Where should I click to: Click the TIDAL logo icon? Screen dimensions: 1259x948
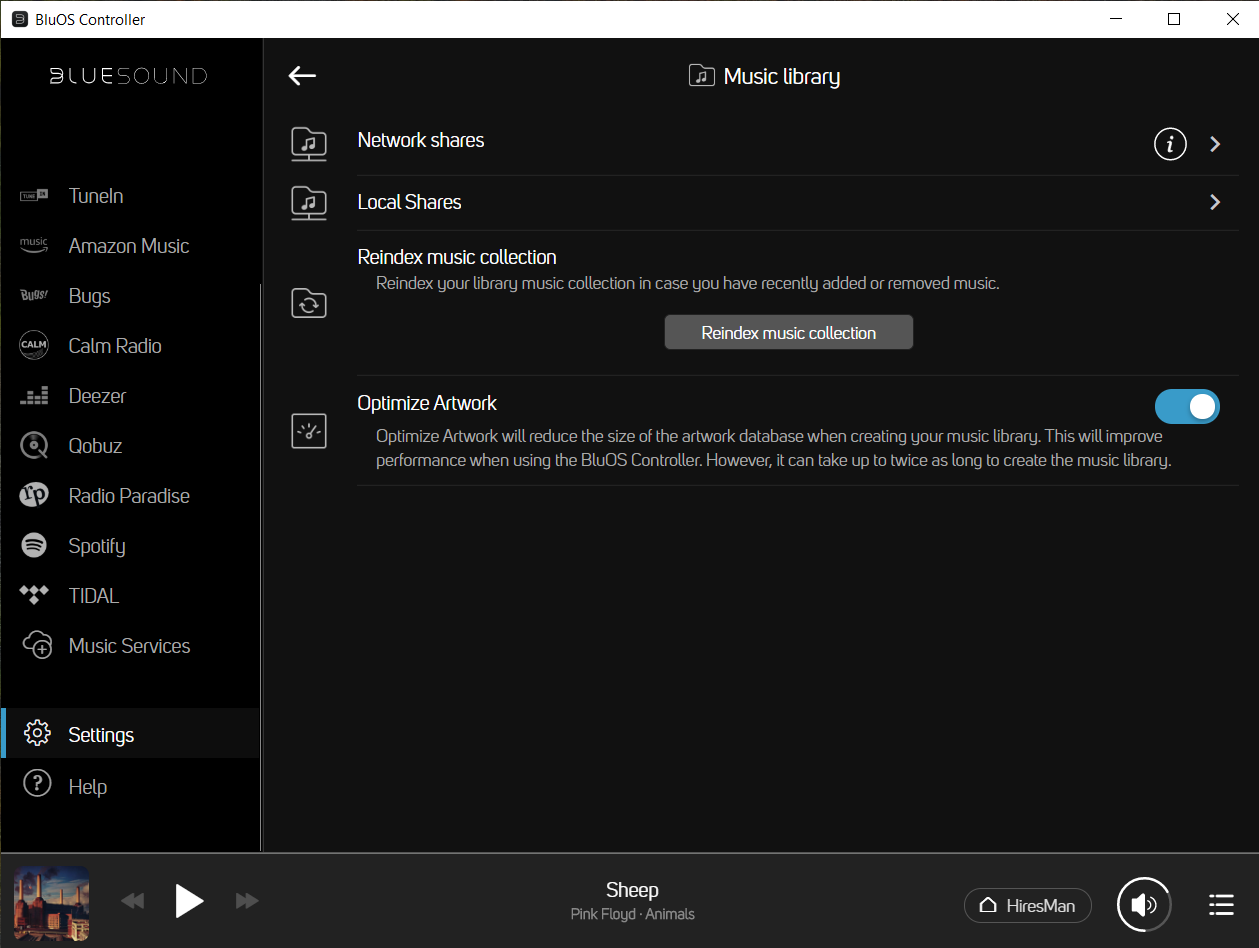(35, 596)
